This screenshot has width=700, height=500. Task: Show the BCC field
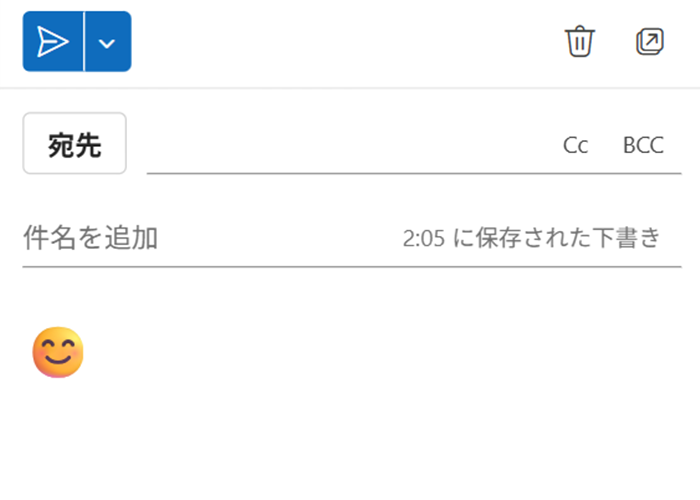pyautogui.click(x=643, y=146)
